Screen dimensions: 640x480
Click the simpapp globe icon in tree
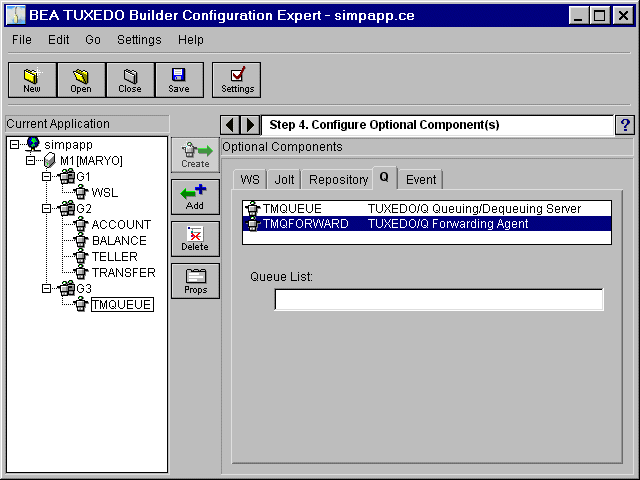(33, 144)
